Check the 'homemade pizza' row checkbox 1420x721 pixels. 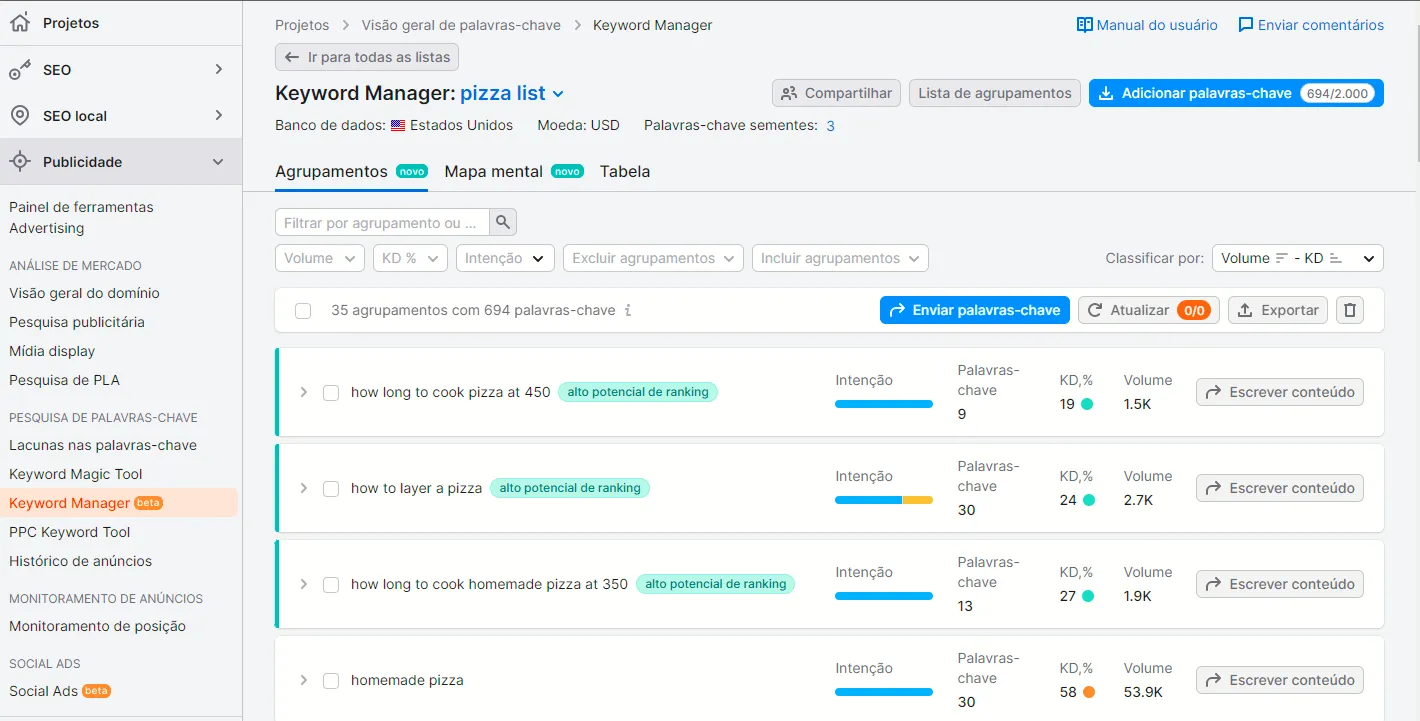point(331,681)
